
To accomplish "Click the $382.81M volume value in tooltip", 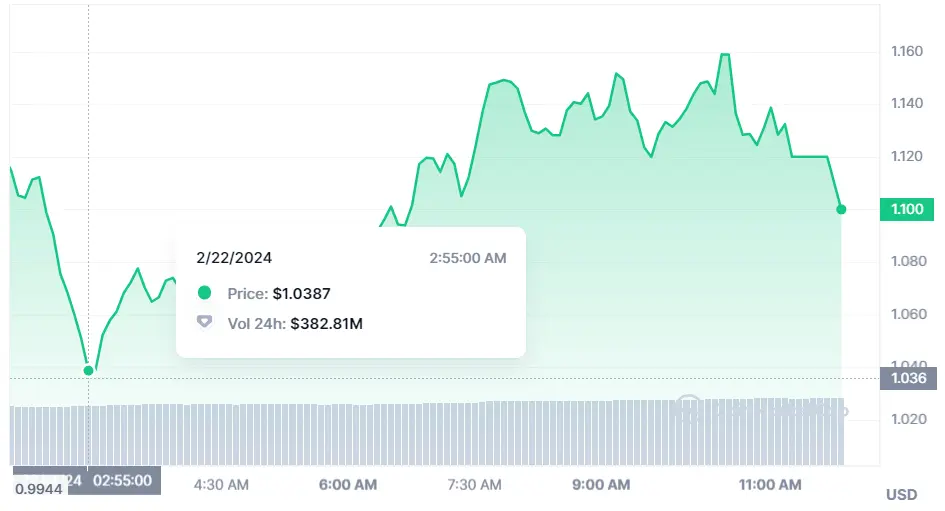I will click(325, 323).
